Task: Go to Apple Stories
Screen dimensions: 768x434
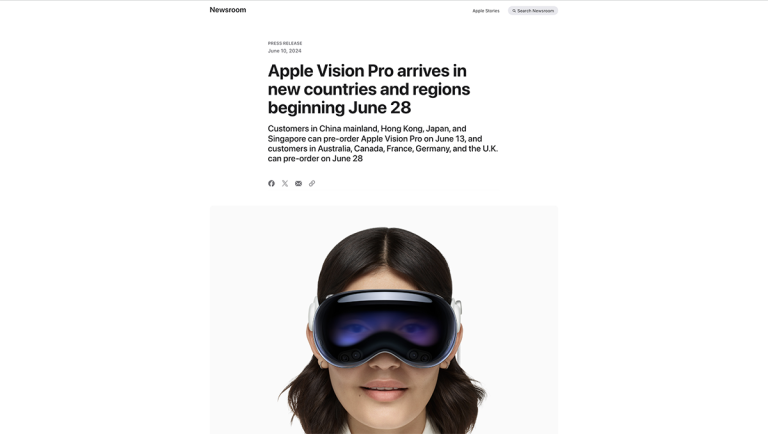Action: coord(486,11)
